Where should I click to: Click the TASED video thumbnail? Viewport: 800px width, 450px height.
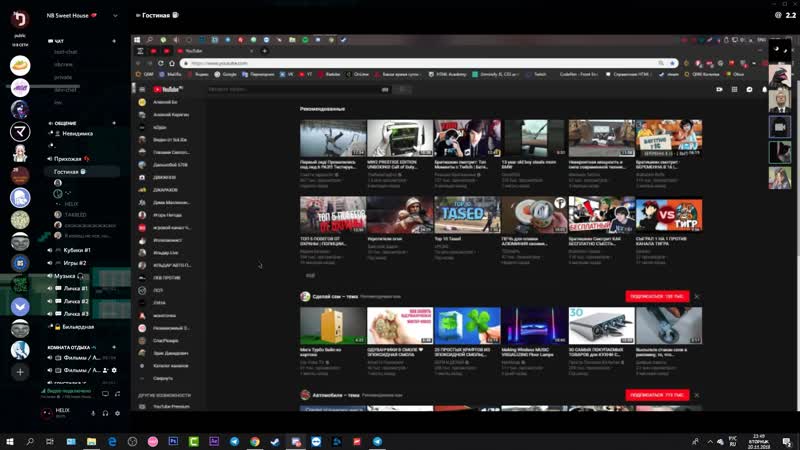pos(467,215)
